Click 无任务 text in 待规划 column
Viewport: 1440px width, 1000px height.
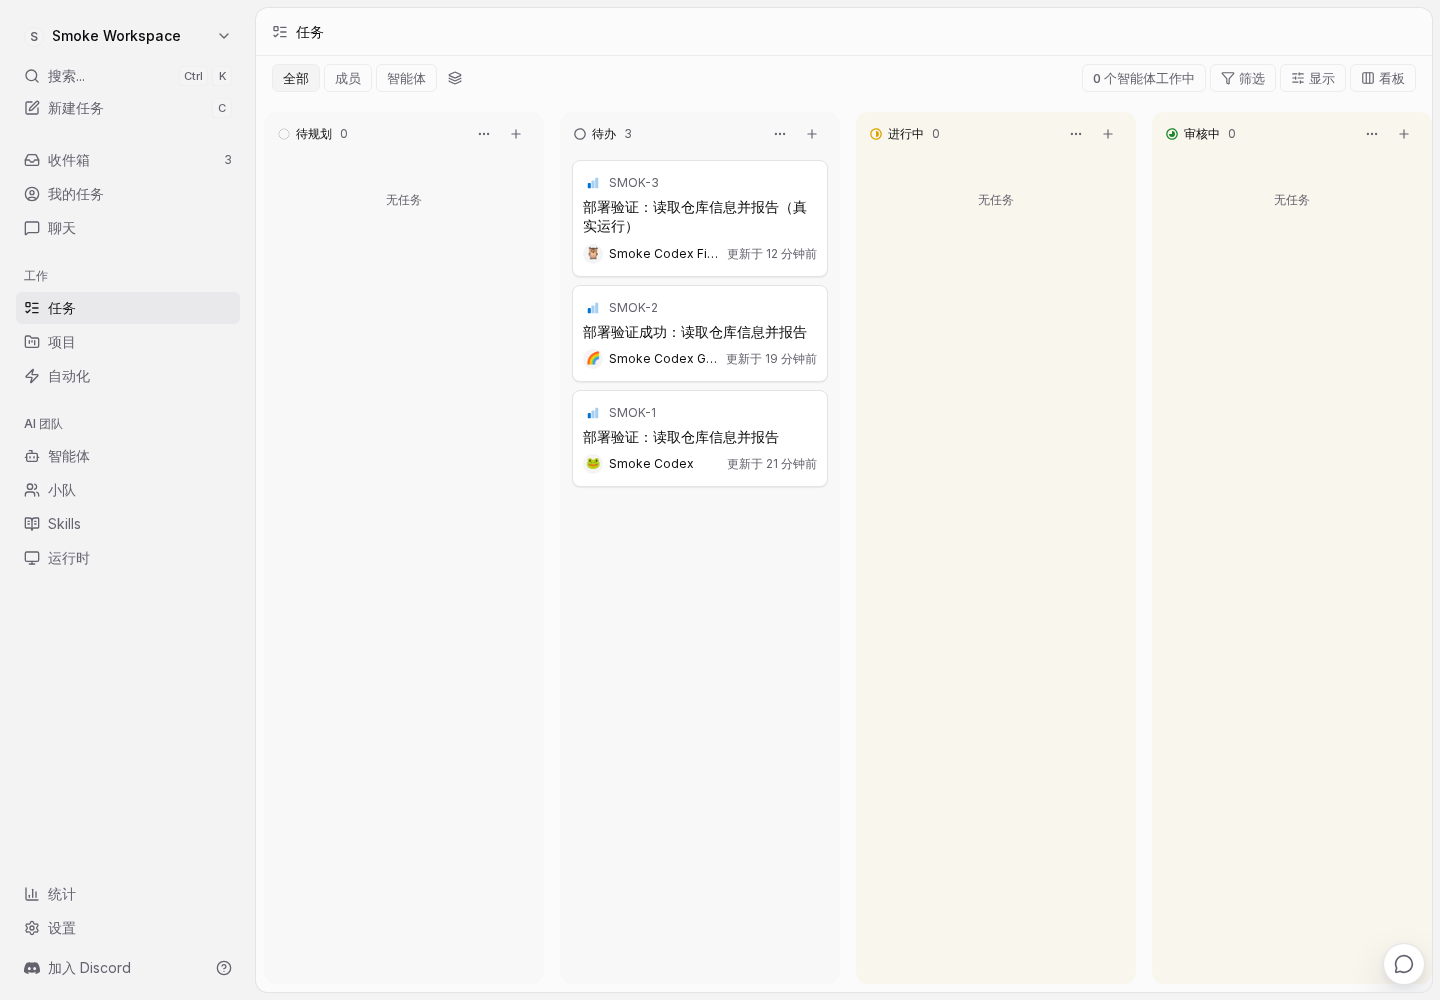tap(404, 200)
